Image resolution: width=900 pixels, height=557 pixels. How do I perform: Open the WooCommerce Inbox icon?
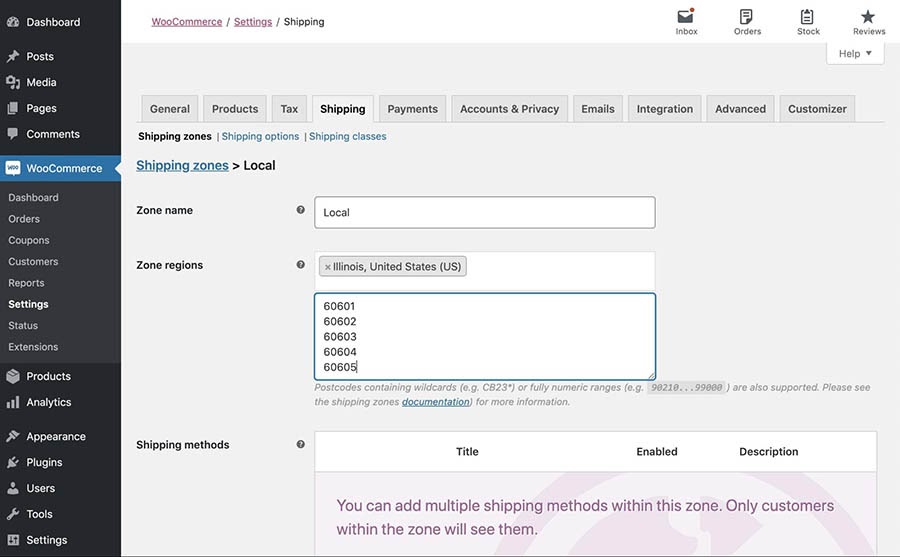(686, 17)
